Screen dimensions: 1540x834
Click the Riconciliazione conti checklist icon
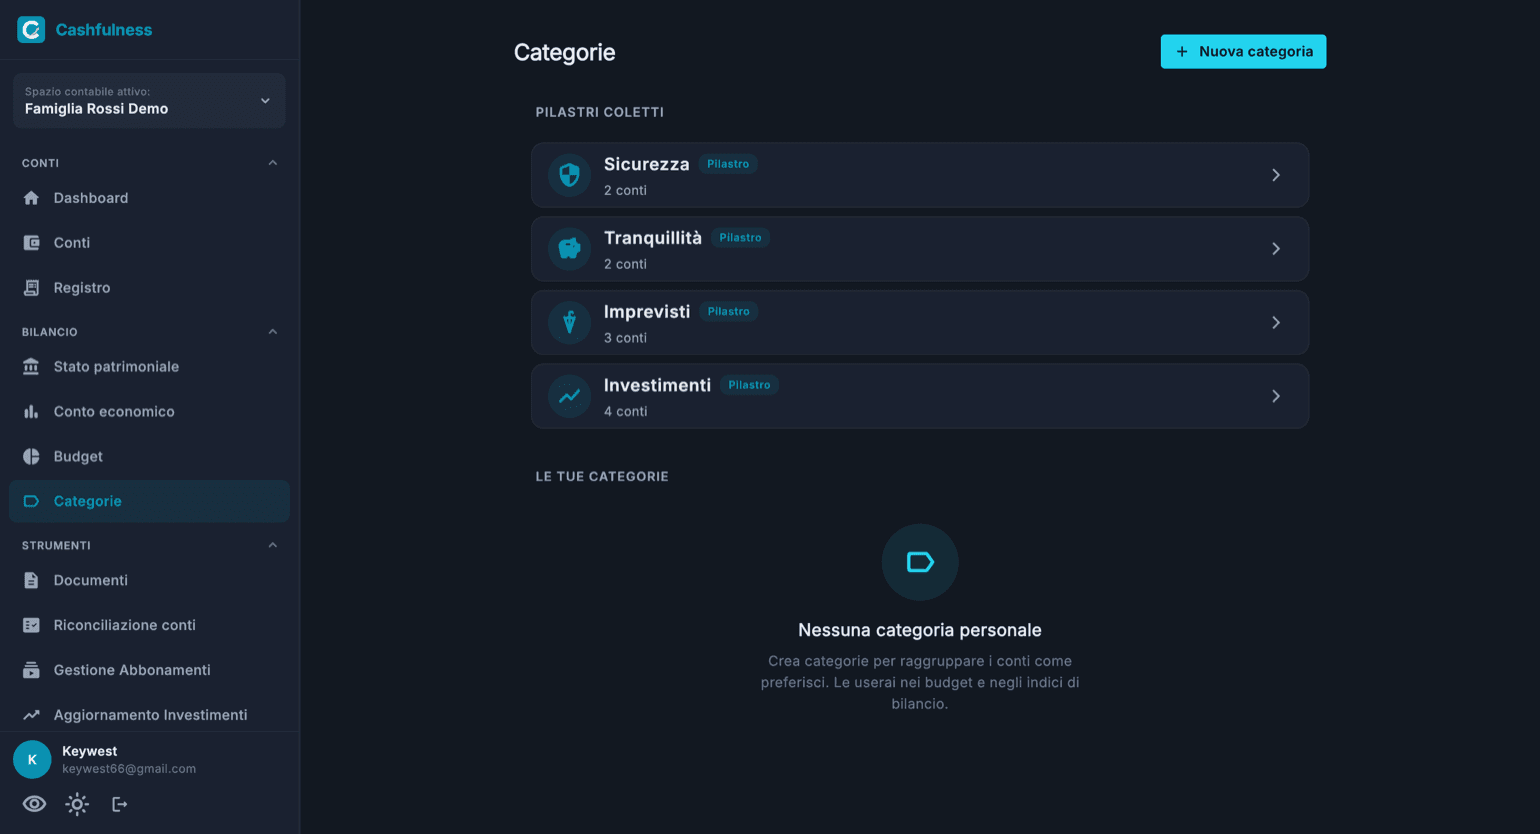(x=31, y=626)
